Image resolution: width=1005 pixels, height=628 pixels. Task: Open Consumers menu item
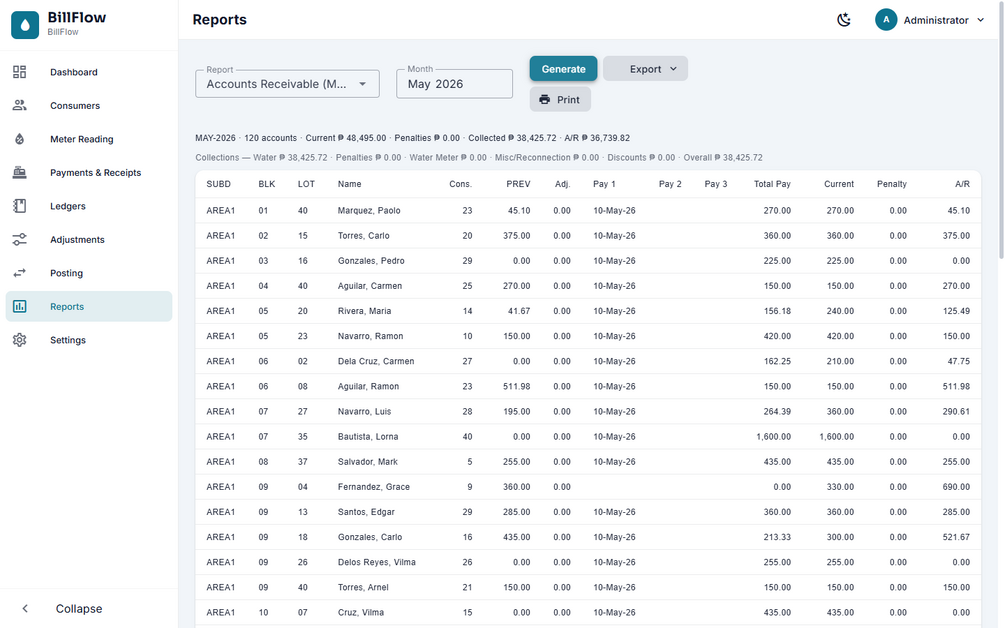pos(89,105)
